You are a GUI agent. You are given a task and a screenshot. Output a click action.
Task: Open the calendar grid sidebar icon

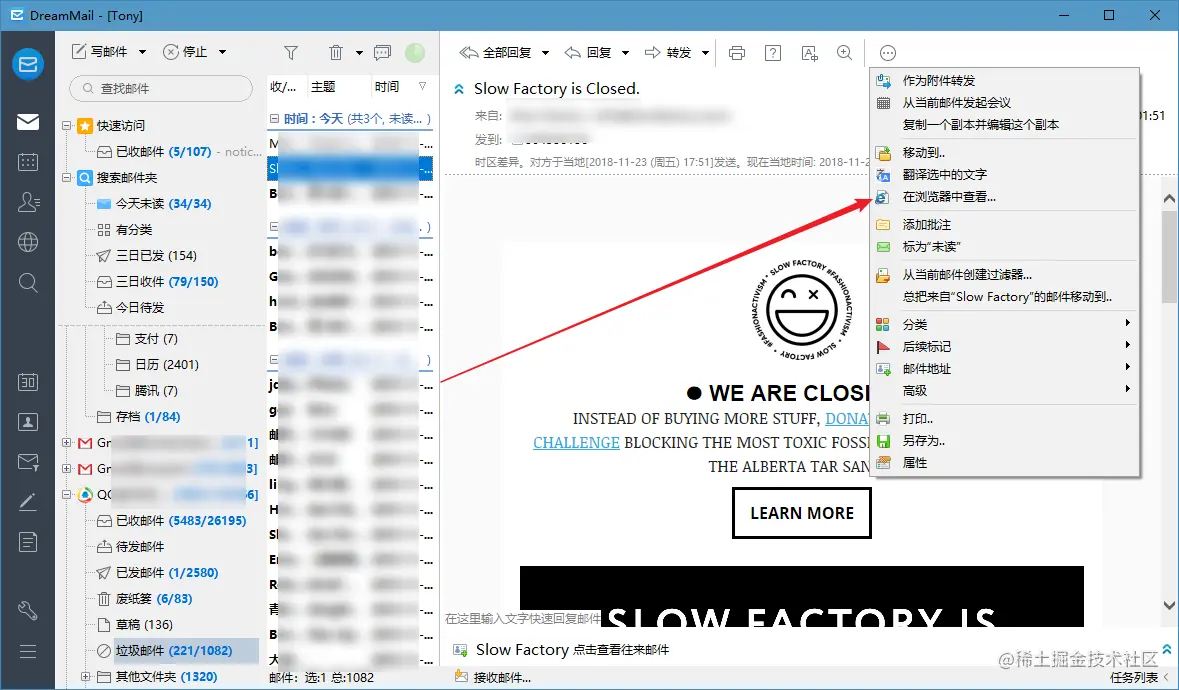click(x=28, y=162)
